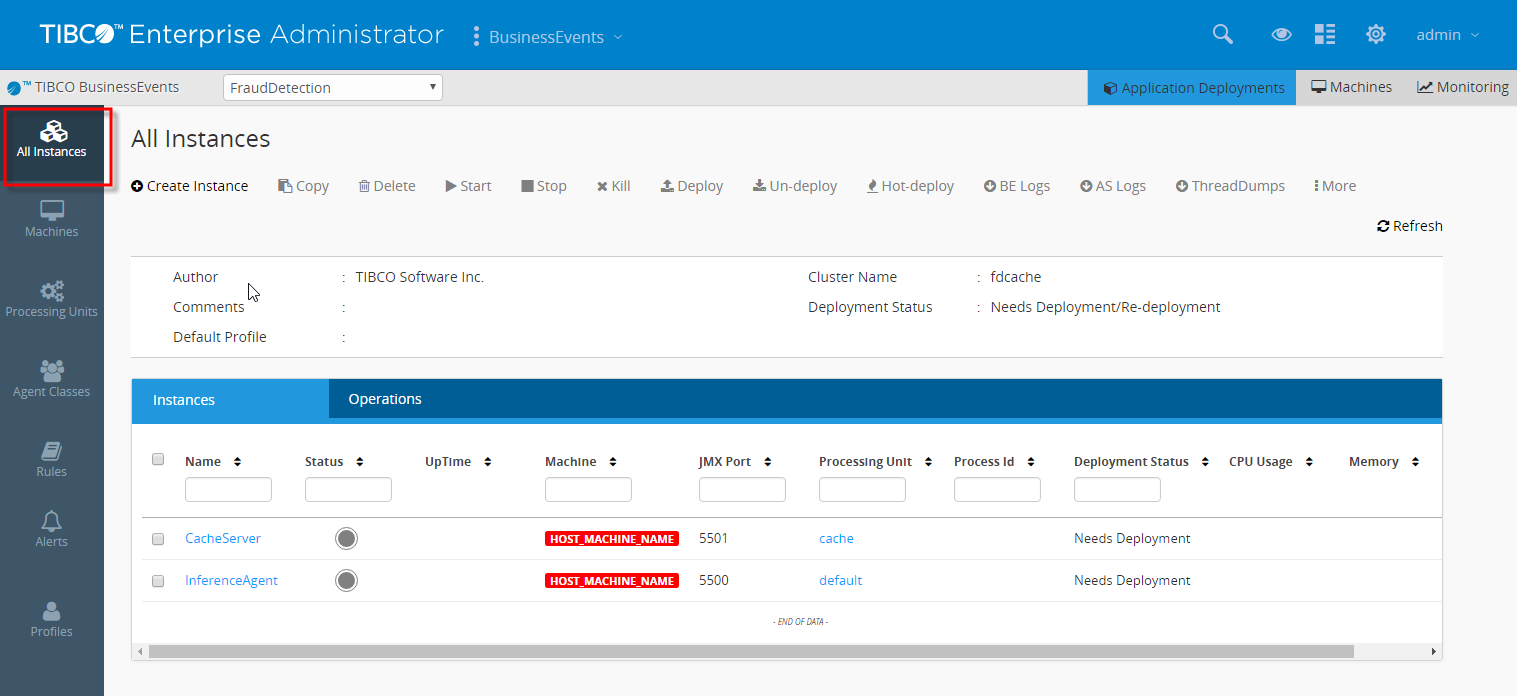1517x696 pixels.
Task: Open Alerts bell in the sidebar
Action: tap(52, 529)
